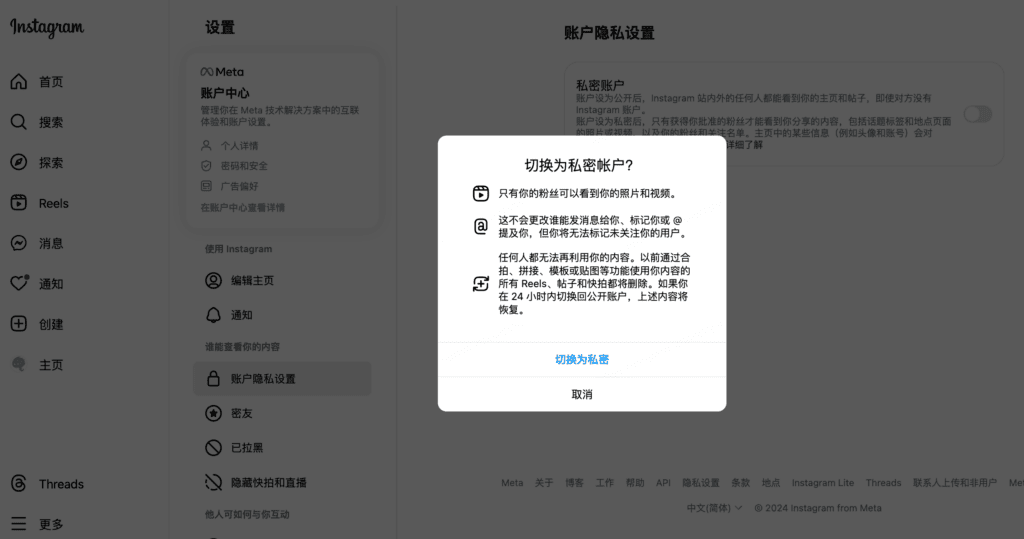Open the 个人详情 link
Screen dimensions: 1024x539
pos(239,146)
